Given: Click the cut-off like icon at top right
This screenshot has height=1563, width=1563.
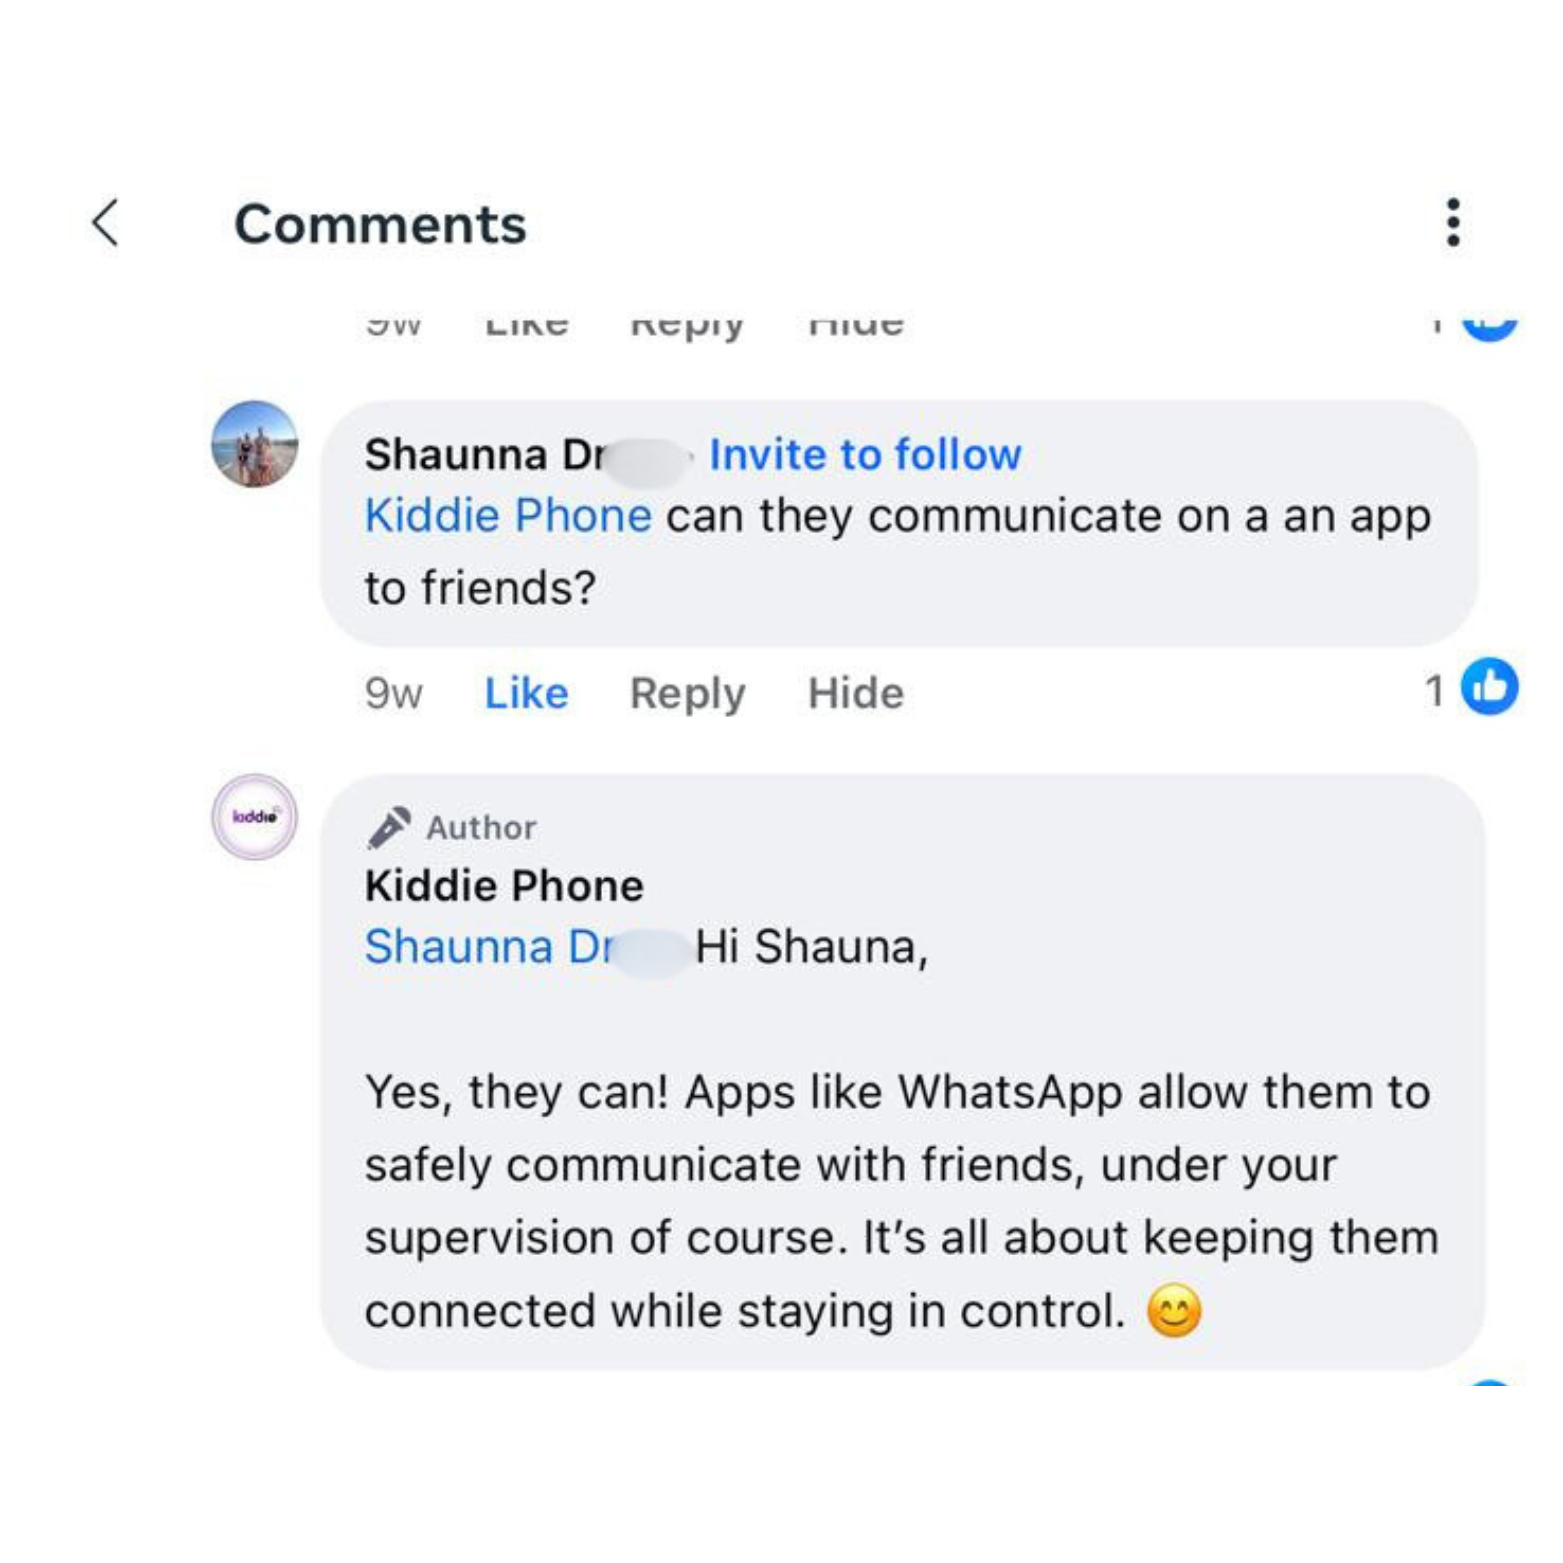Looking at the screenshot, I should [x=1489, y=326].
